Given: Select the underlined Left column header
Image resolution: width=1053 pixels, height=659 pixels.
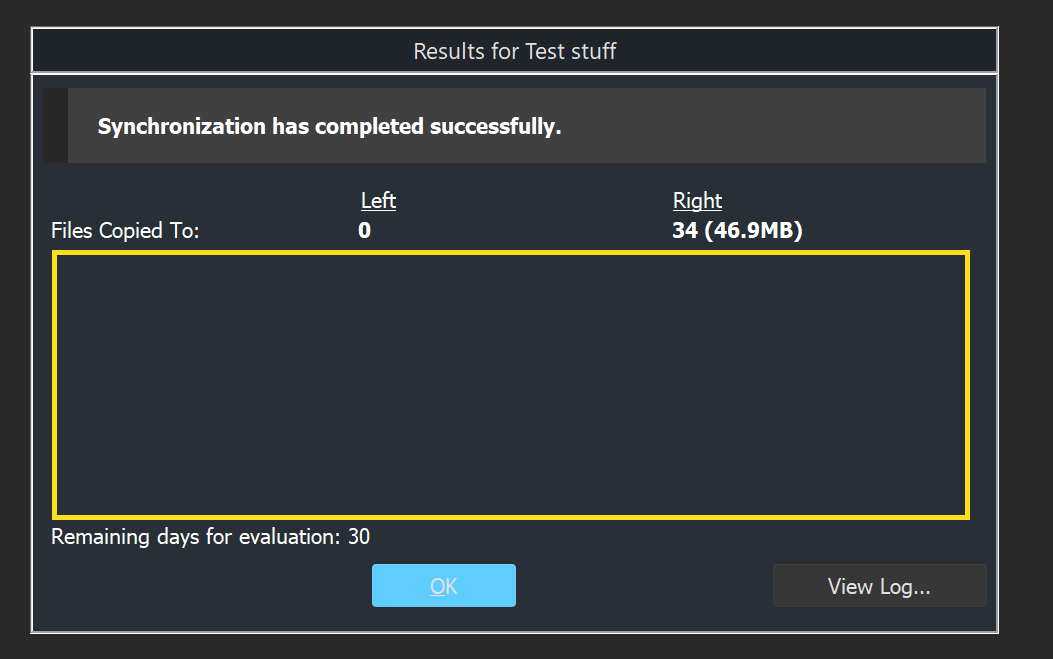Looking at the screenshot, I should (378, 201).
